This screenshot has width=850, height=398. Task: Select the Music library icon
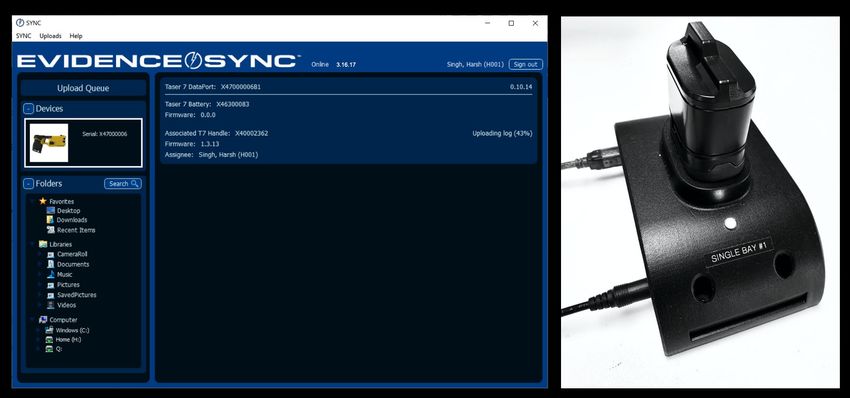[x=50, y=274]
